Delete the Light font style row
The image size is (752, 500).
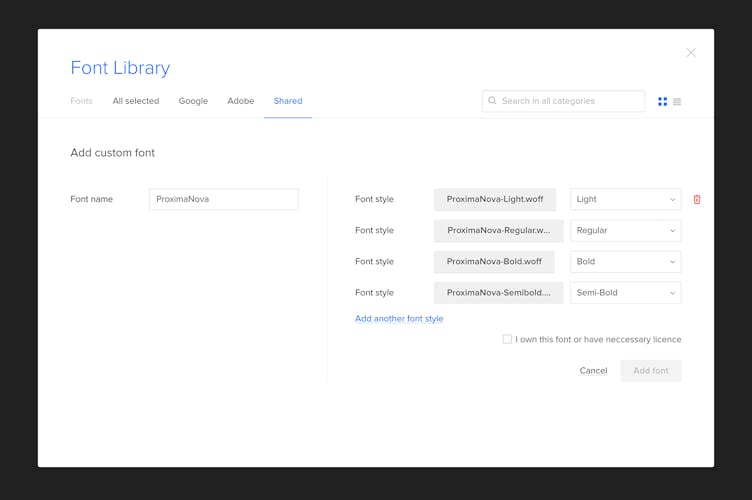pos(697,199)
